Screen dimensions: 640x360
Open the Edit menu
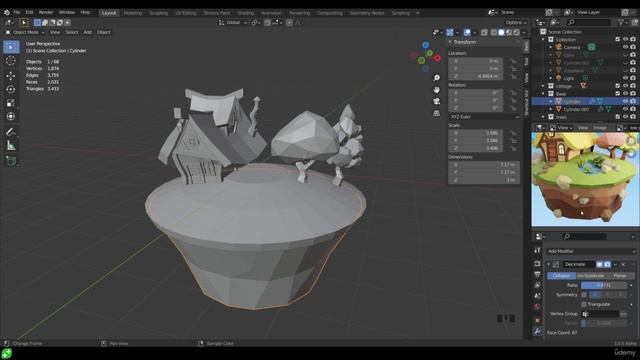click(29, 12)
